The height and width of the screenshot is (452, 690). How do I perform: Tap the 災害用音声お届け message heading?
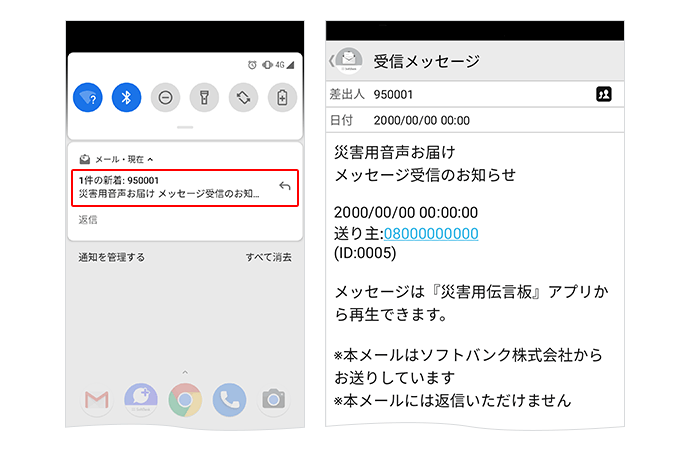(394, 152)
